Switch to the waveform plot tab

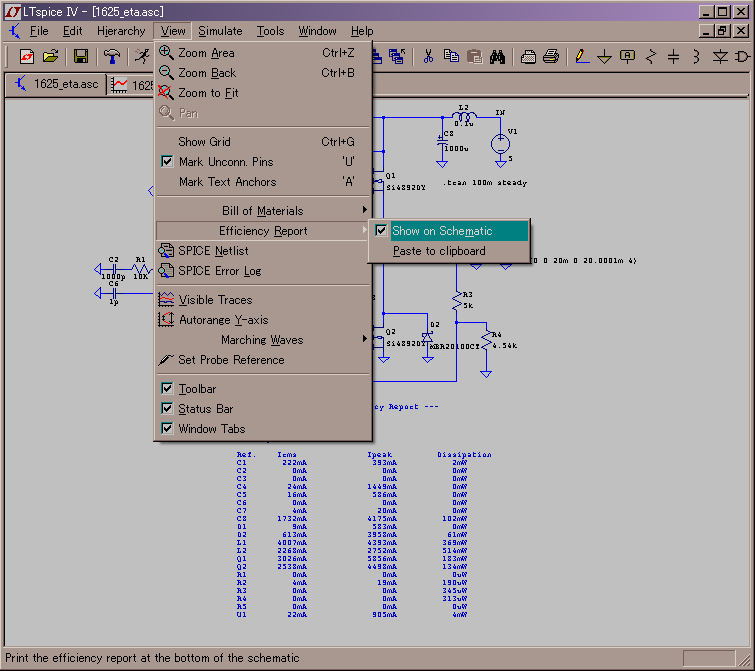click(131, 85)
